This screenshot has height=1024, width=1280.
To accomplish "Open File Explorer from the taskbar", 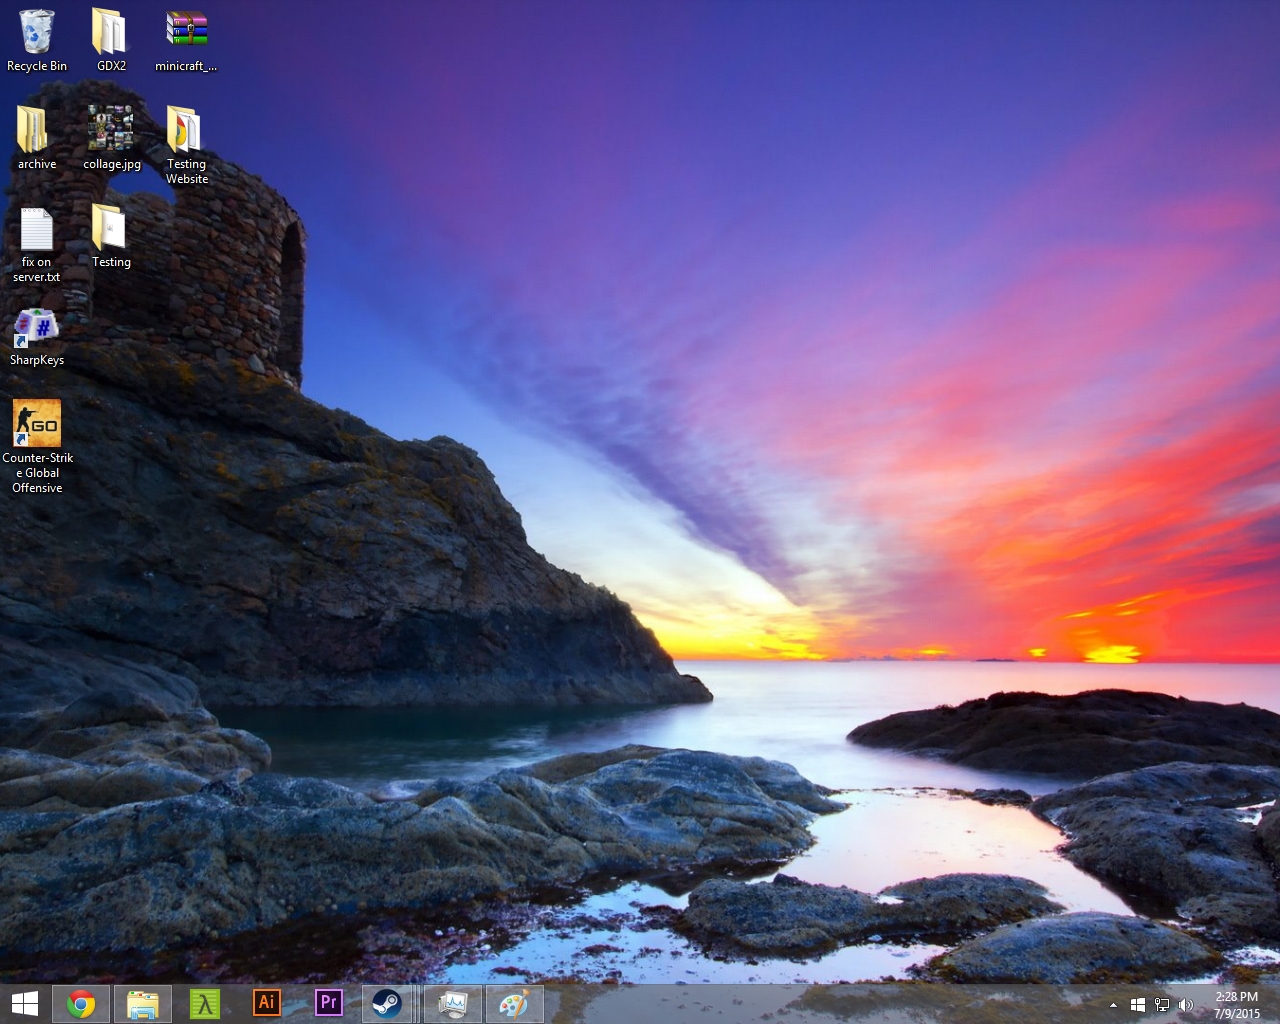I will [143, 1003].
